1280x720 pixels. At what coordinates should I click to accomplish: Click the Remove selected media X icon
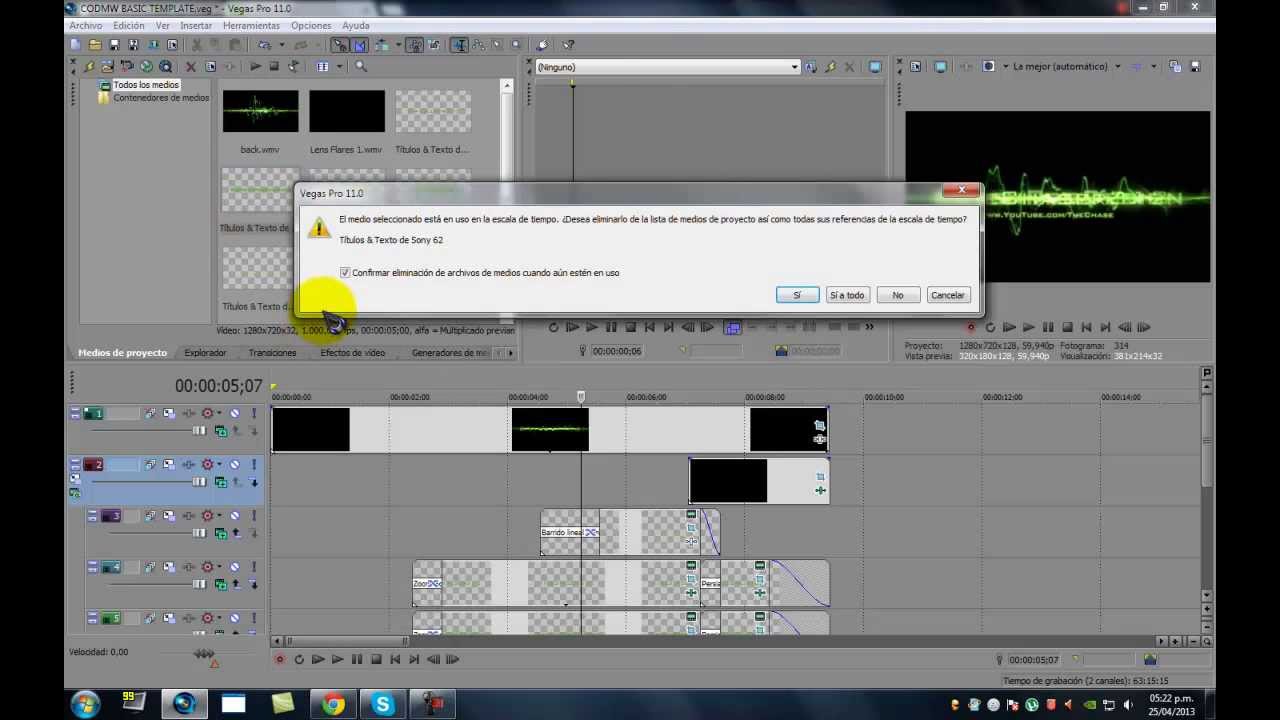[190, 67]
